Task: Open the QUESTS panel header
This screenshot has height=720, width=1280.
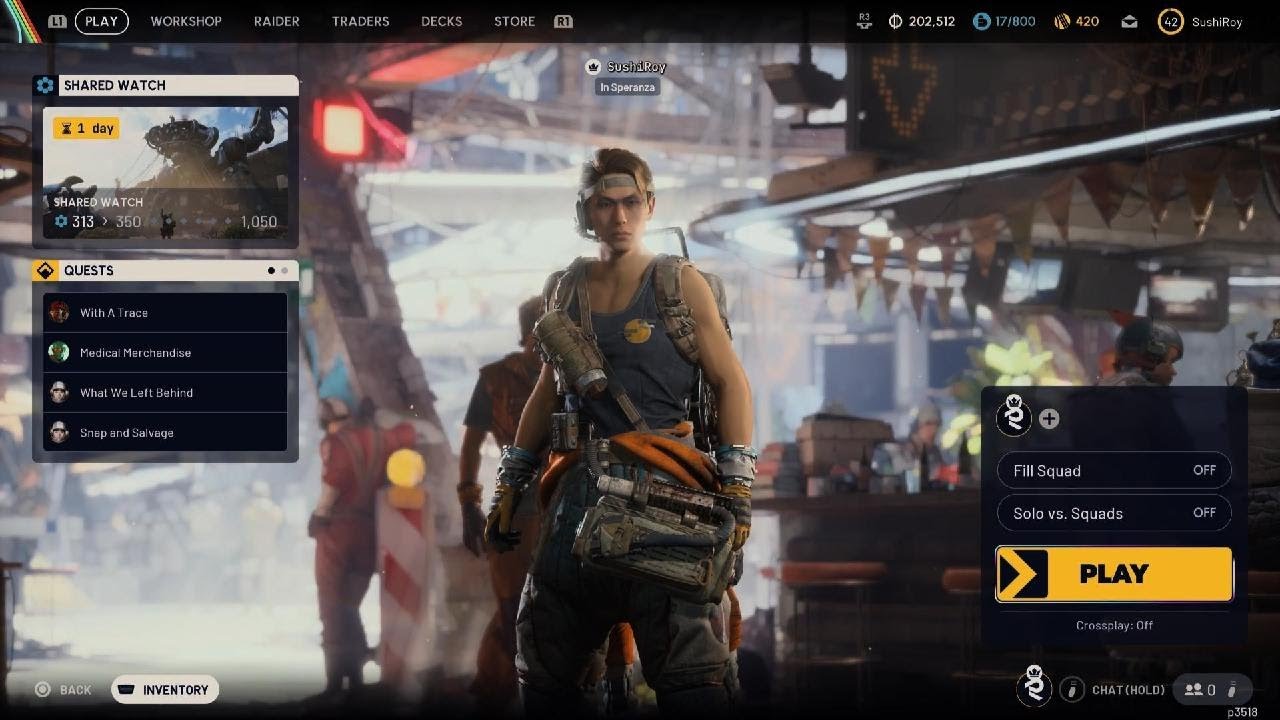Action: point(165,270)
